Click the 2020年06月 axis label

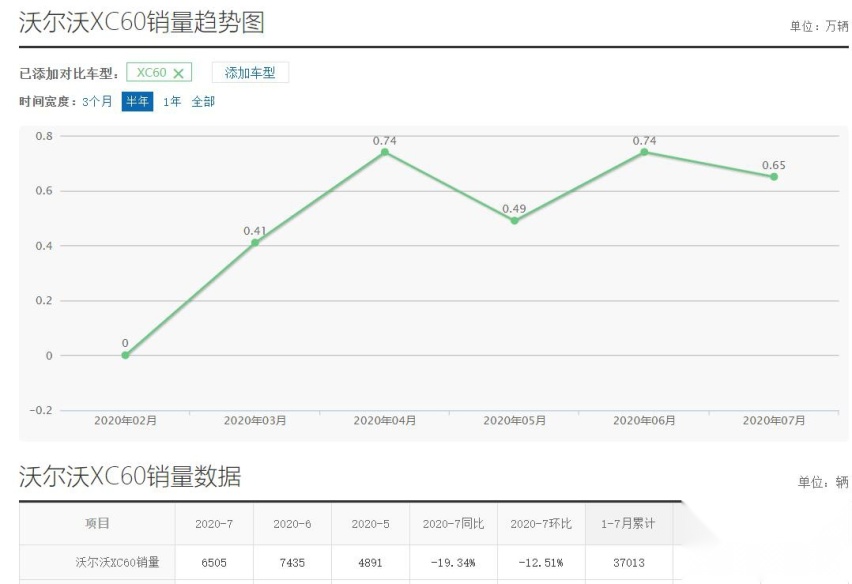click(x=644, y=420)
